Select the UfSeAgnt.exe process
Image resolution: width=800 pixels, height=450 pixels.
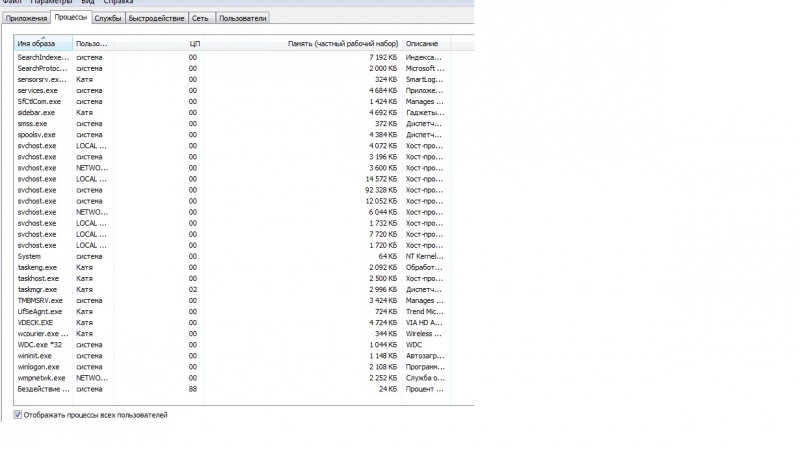click(232, 312)
